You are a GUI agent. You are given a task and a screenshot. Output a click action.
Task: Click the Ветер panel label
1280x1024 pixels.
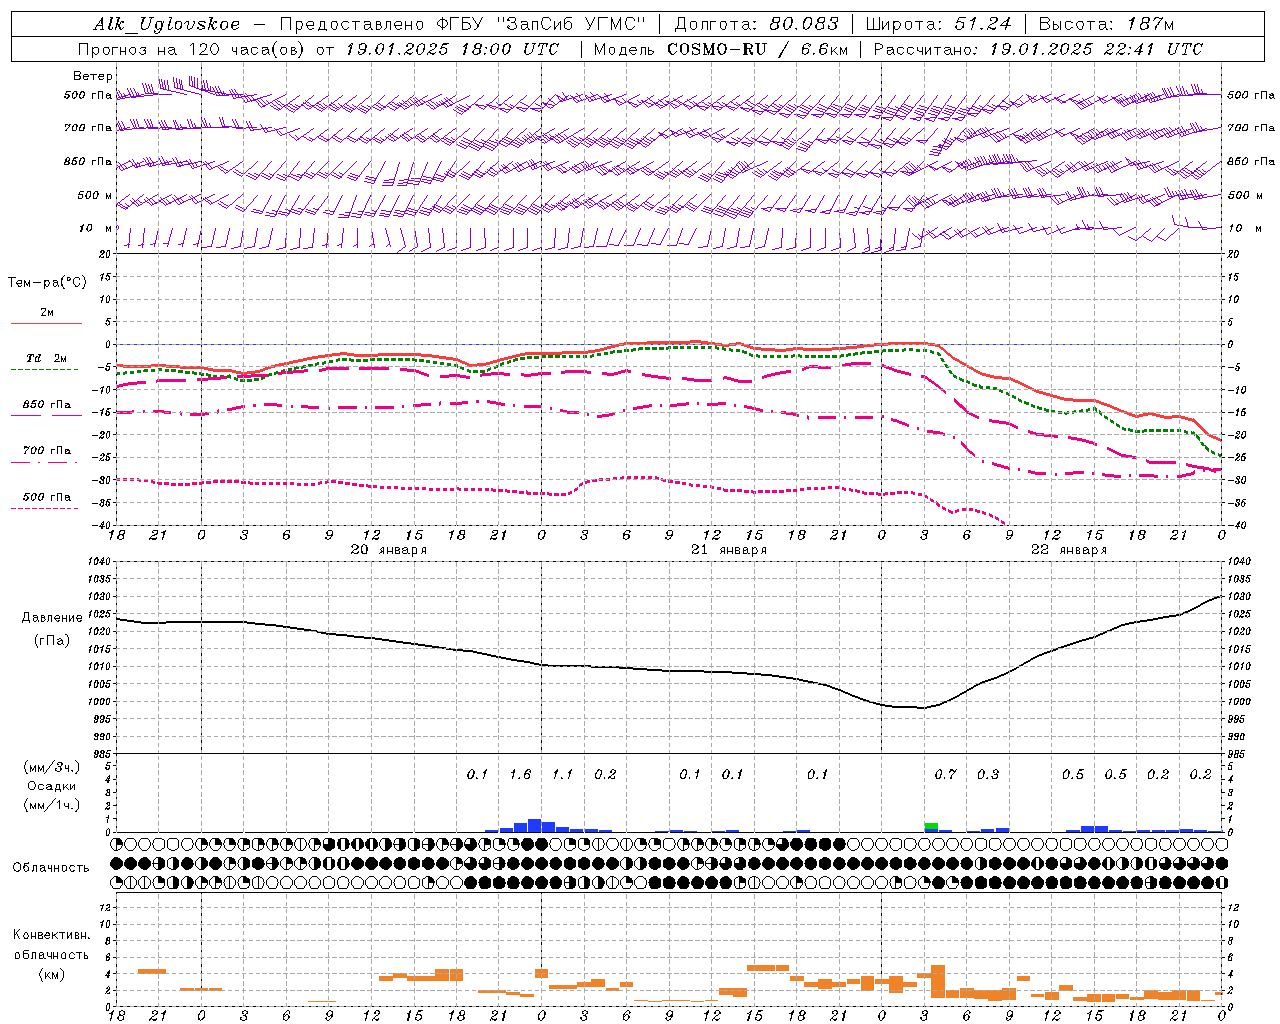point(92,76)
